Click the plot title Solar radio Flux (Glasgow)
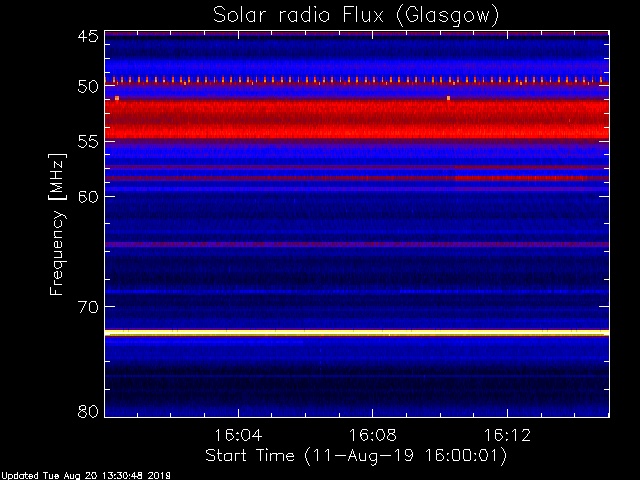 [356, 15]
